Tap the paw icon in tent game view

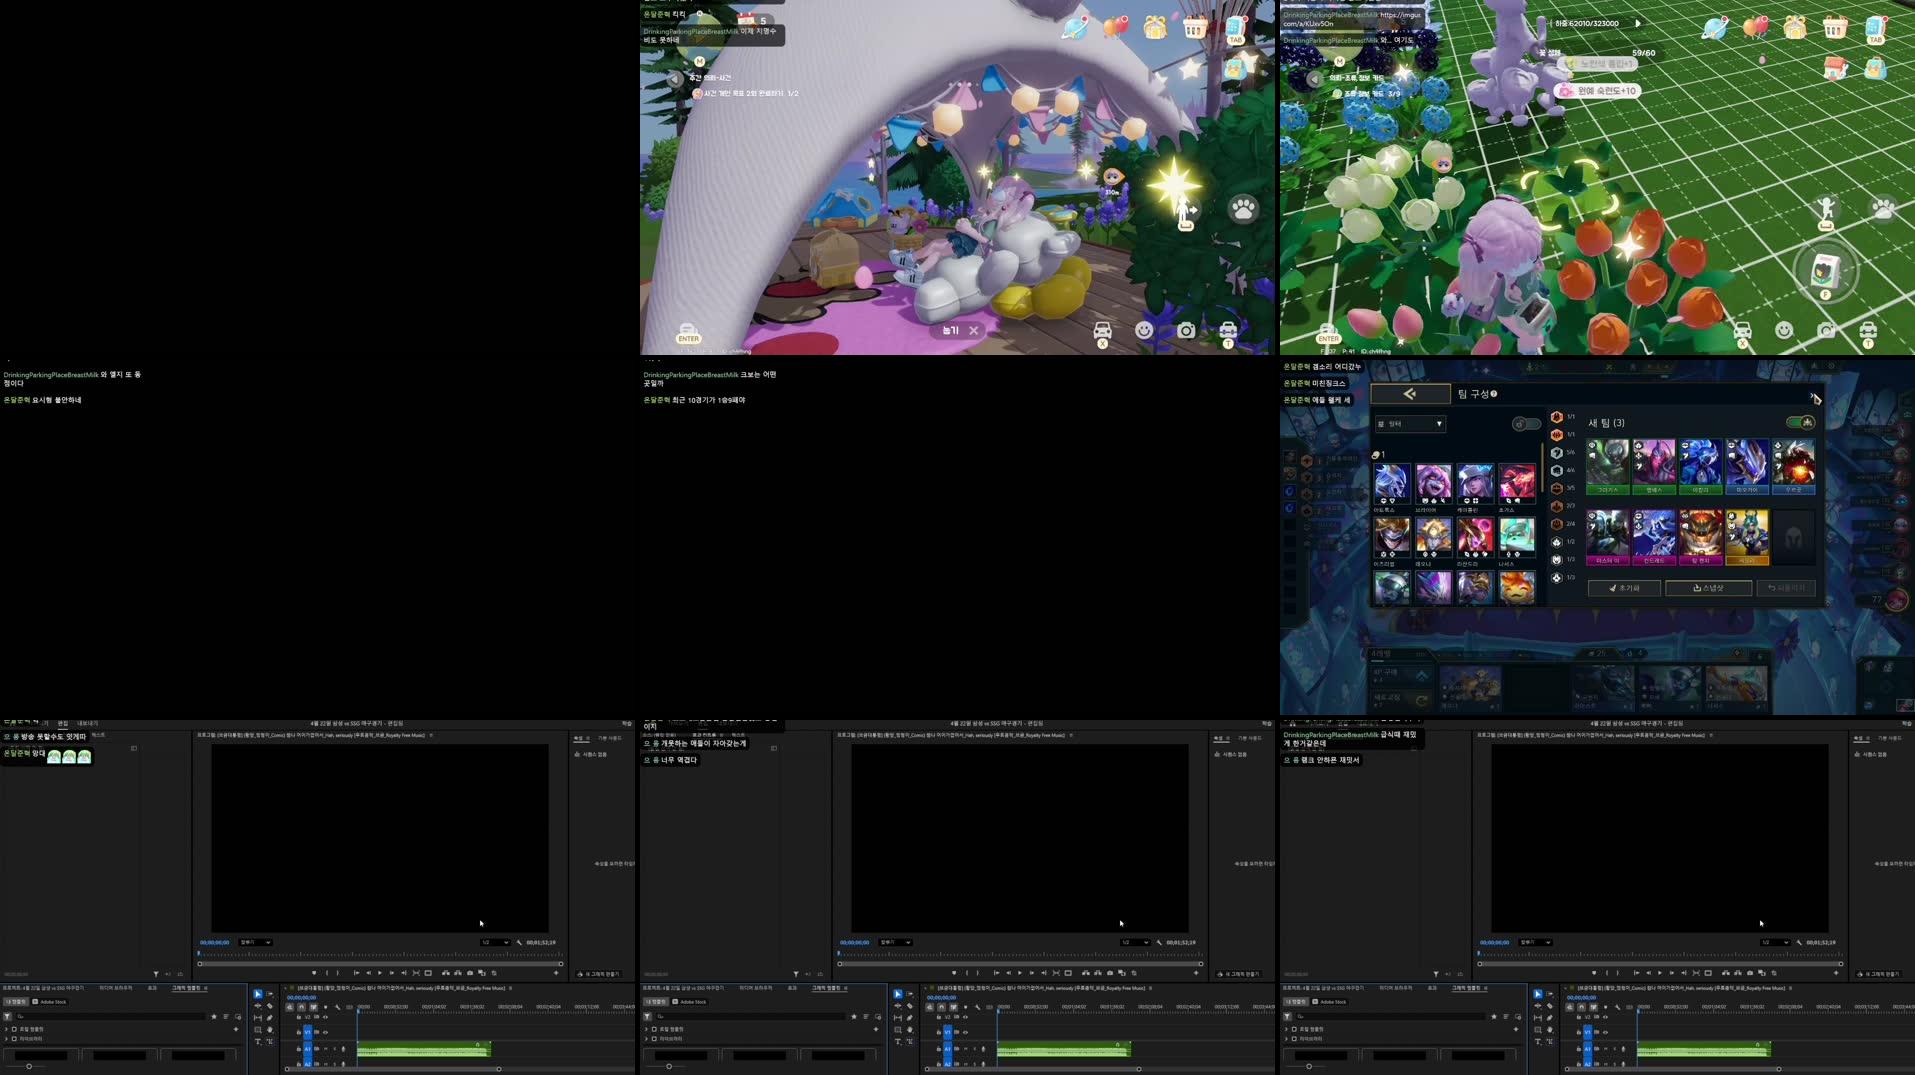point(1244,209)
